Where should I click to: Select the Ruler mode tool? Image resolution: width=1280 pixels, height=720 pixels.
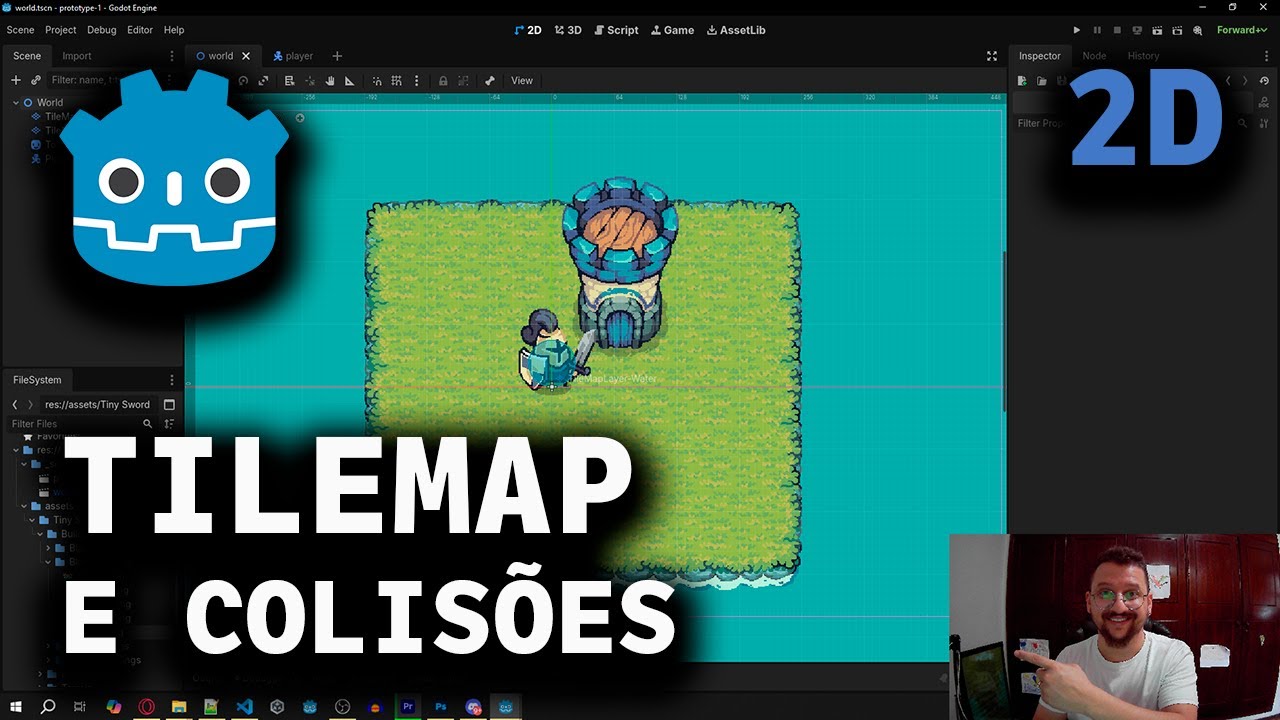click(x=349, y=81)
